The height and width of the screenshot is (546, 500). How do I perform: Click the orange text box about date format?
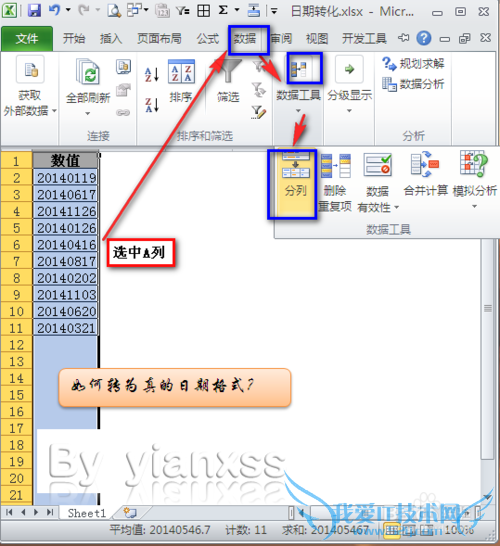pos(175,388)
